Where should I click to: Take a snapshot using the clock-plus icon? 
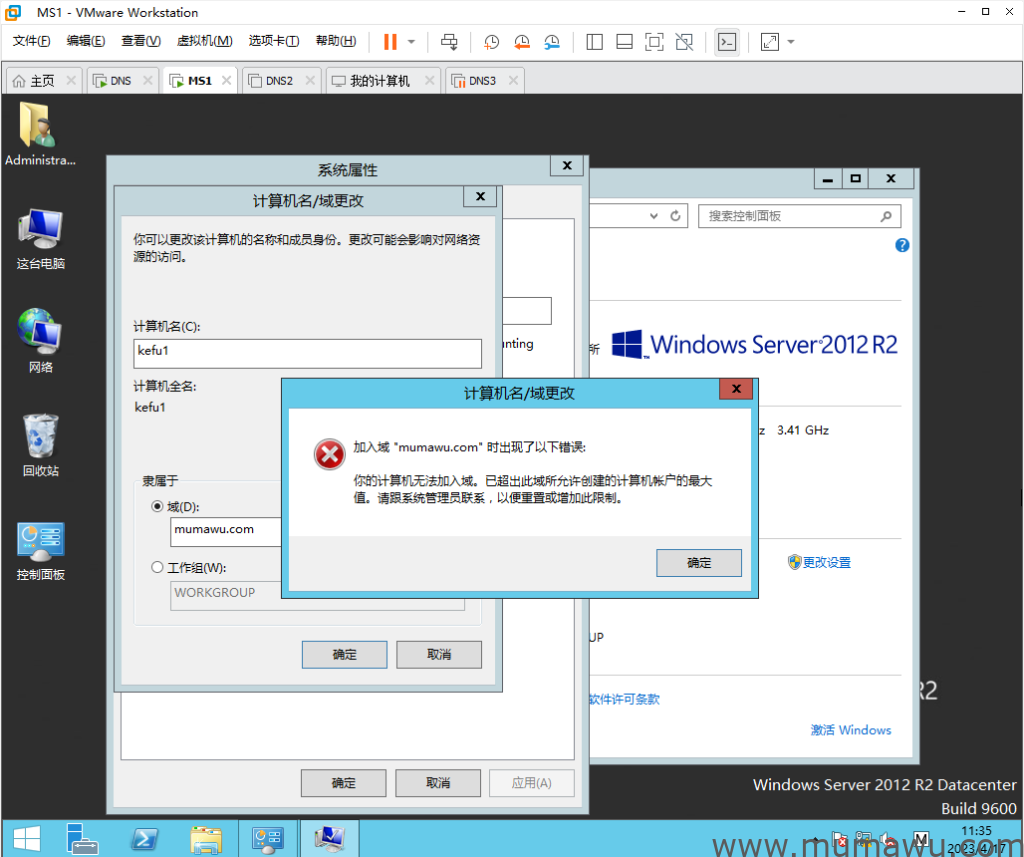coord(491,42)
